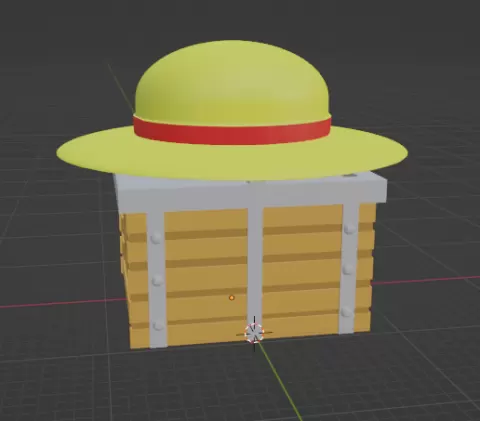Image resolution: width=480 pixels, height=421 pixels.
Task: Select the left gray riveted strap on the chest
Action: (x=156, y=278)
